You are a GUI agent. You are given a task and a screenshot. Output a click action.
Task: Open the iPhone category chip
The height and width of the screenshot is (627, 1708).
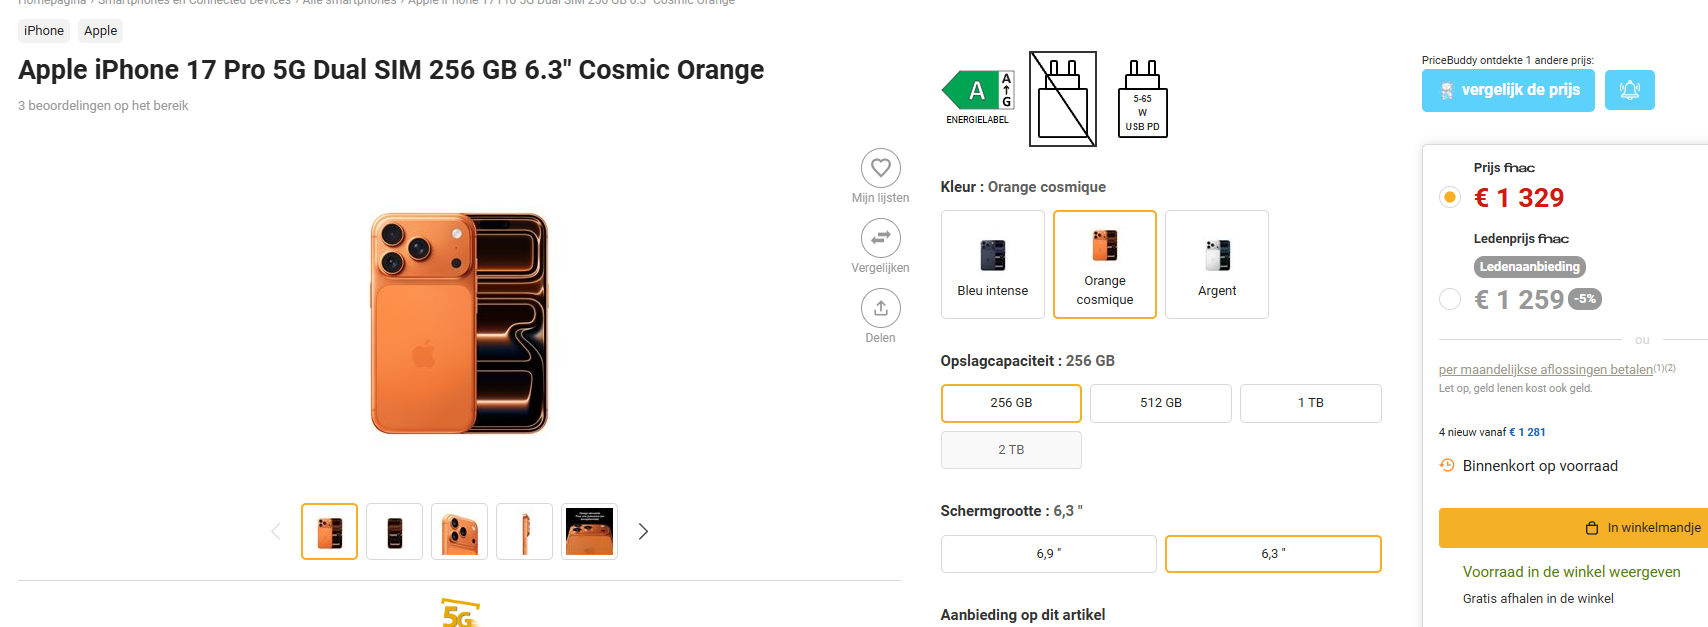(x=43, y=31)
